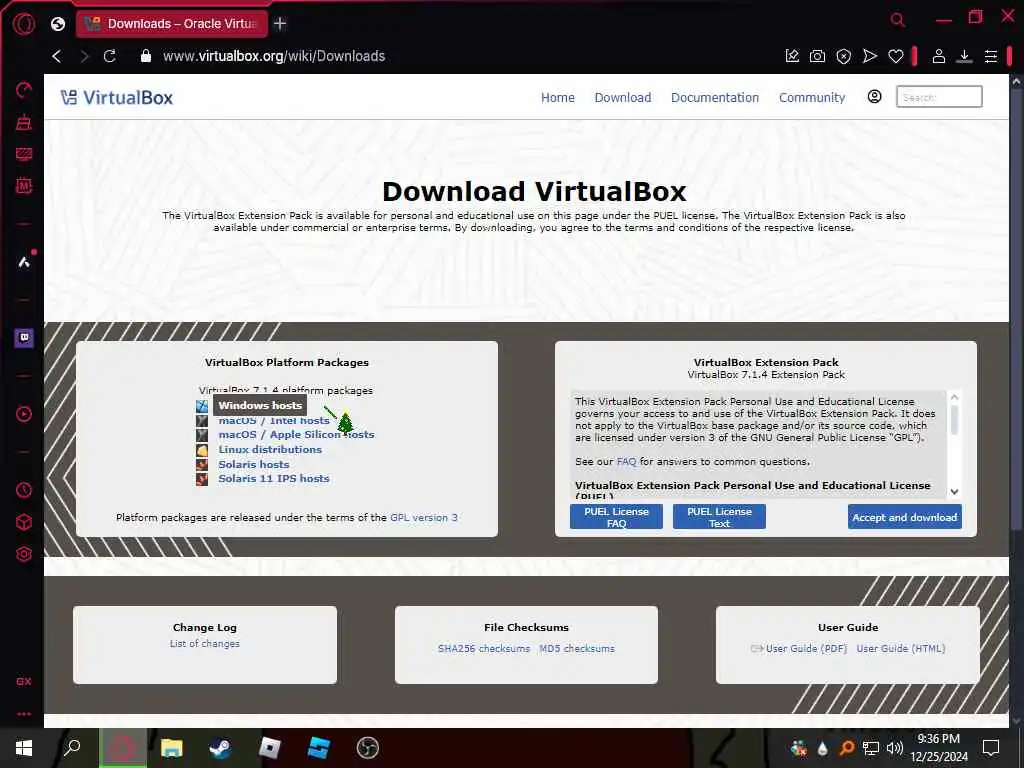Image resolution: width=1024 pixels, height=768 pixels.
Task: Open the Documentation navigation item
Action: 714,97
